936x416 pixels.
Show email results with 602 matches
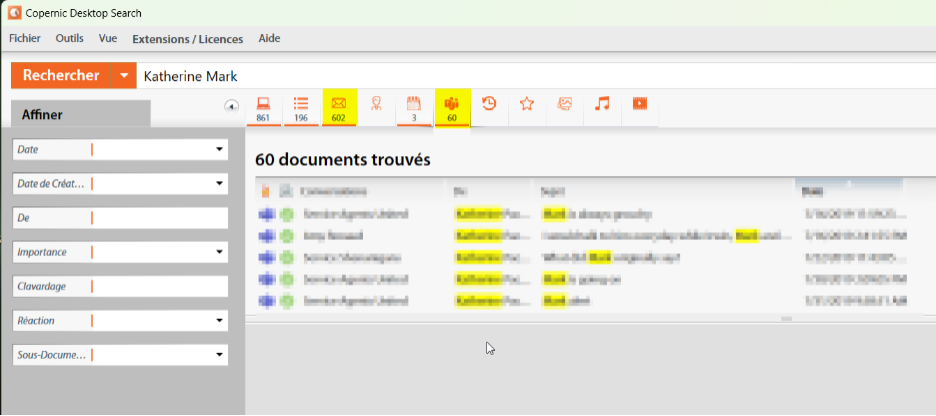339,108
